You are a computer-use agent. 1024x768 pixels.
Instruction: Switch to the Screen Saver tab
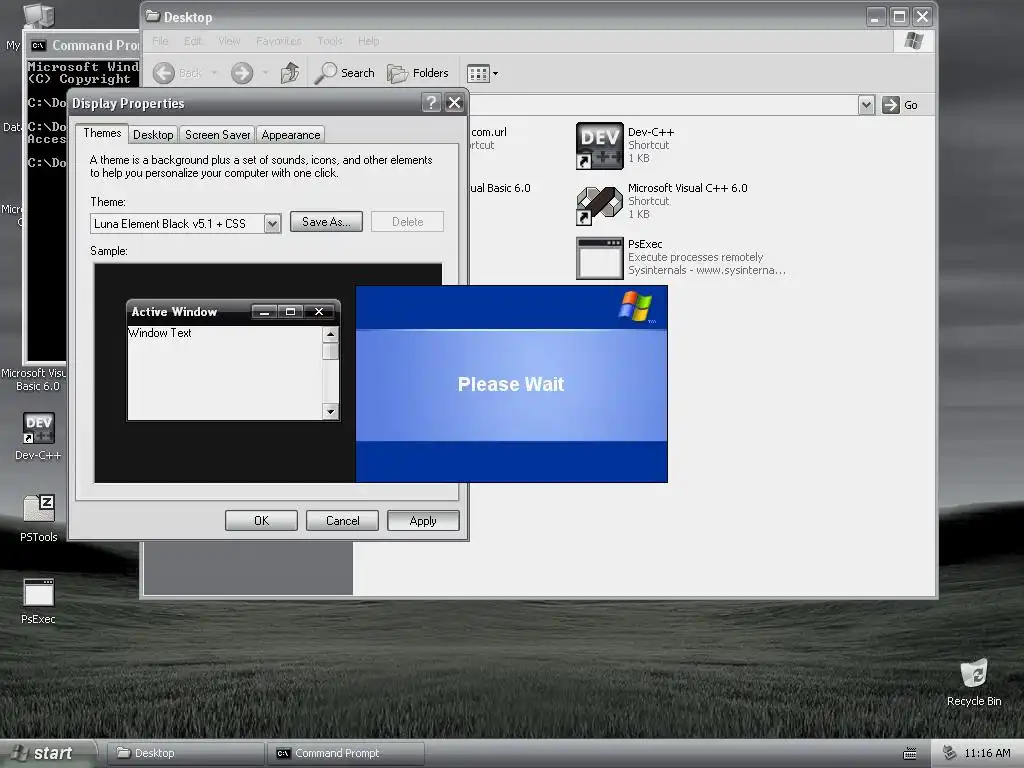pyautogui.click(x=217, y=135)
